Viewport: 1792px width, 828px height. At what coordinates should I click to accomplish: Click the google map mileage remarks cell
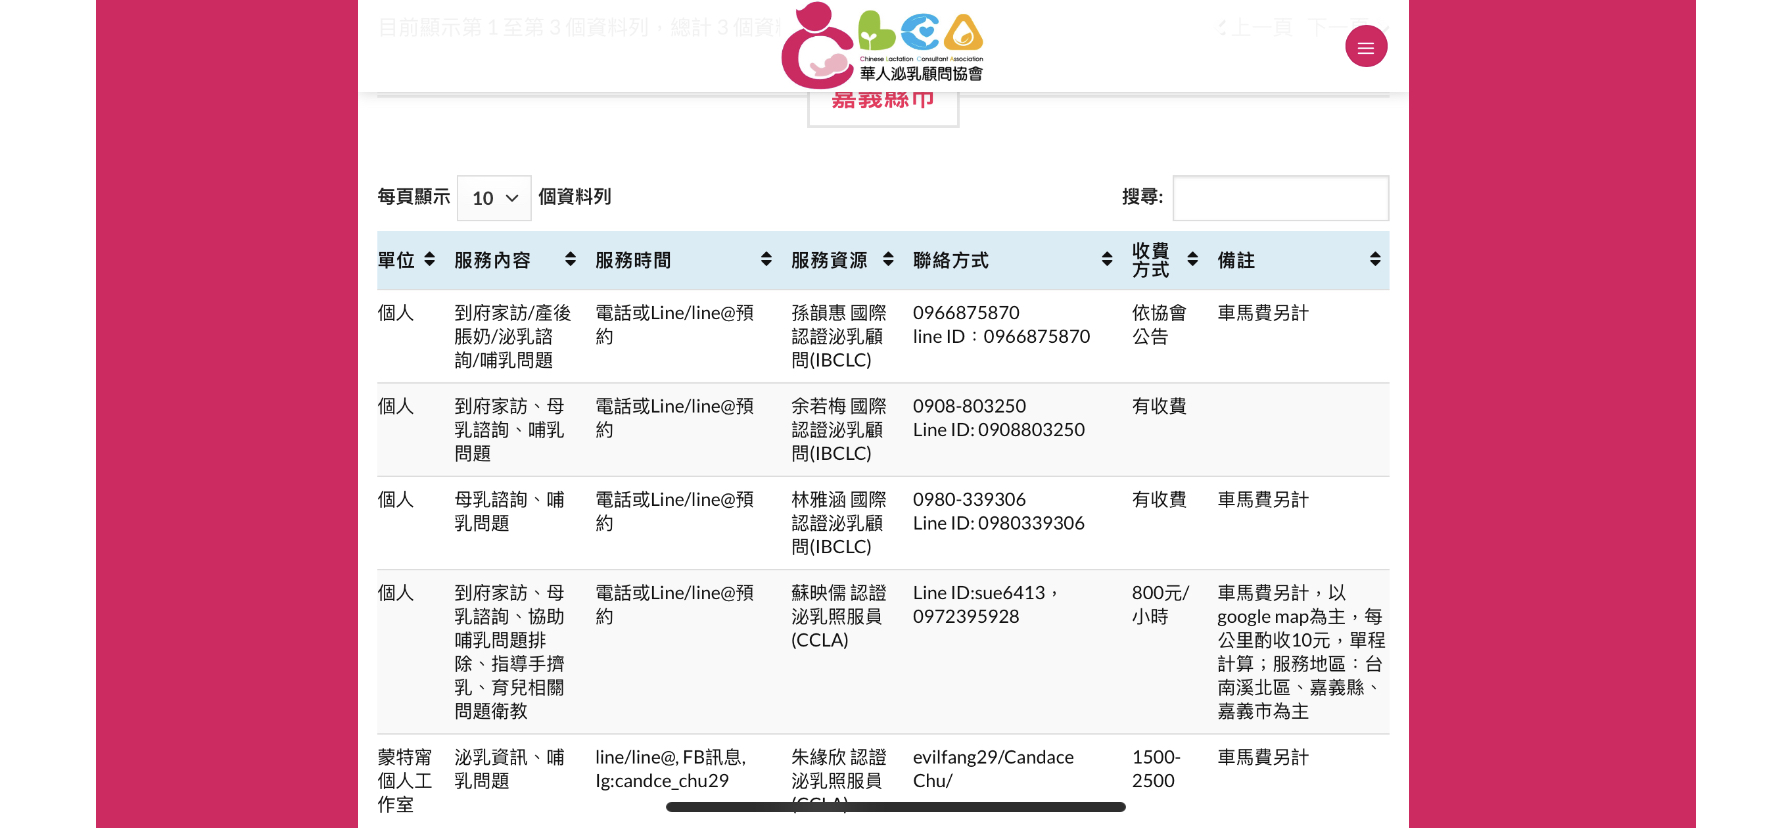[1301, 652]
